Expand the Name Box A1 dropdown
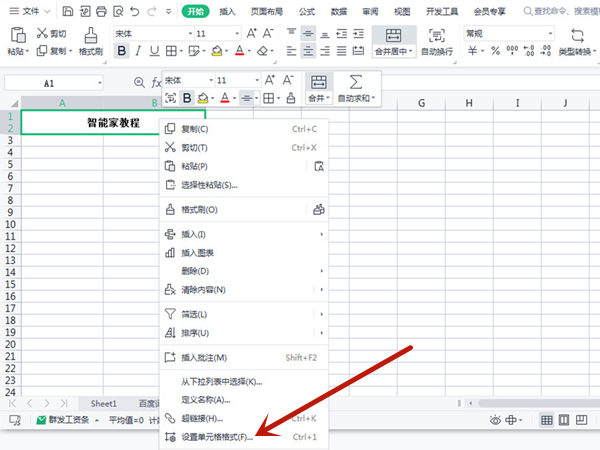This screenshot has width=600, height=450. pos(99,83)
